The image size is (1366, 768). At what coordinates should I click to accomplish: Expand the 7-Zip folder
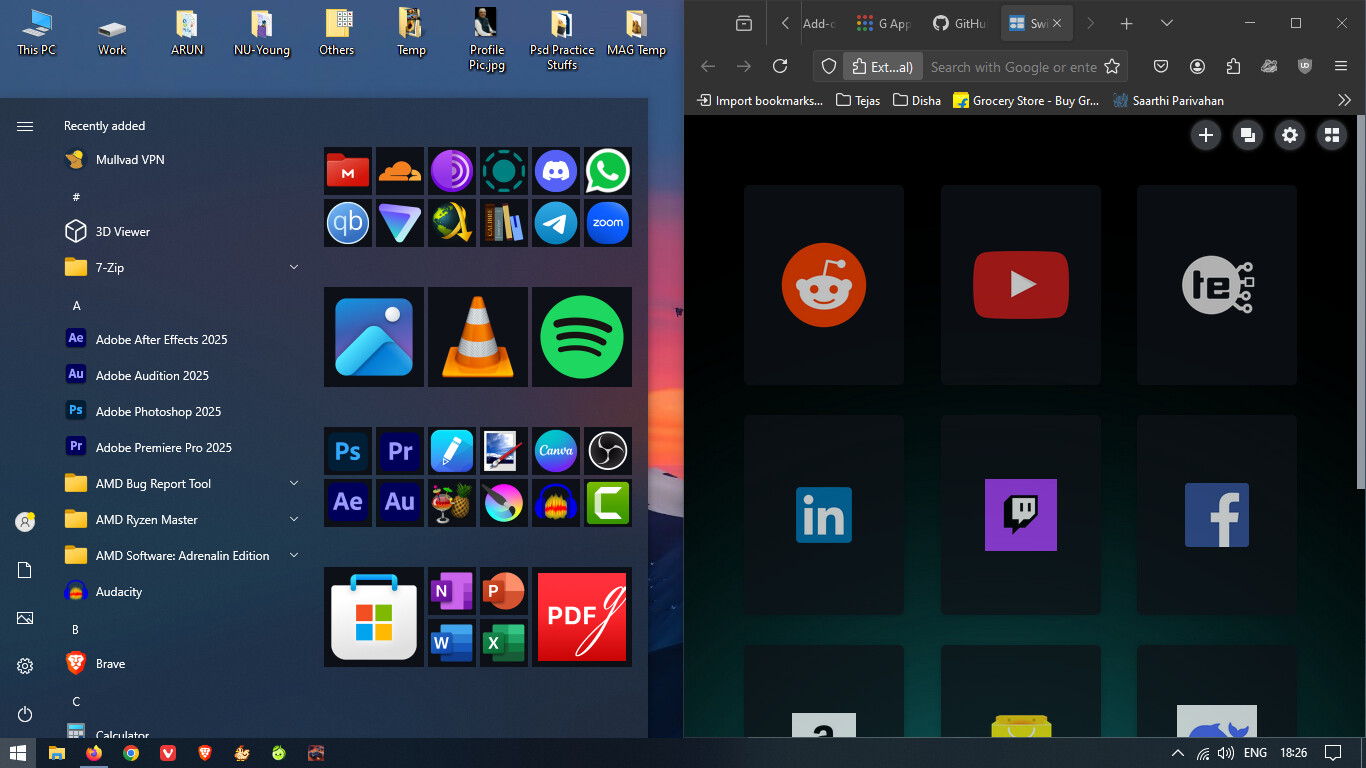(x=294, y=267)
